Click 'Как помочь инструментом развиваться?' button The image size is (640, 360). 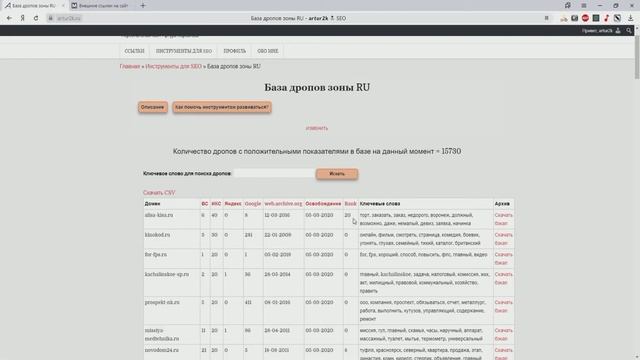pos(222,107)
